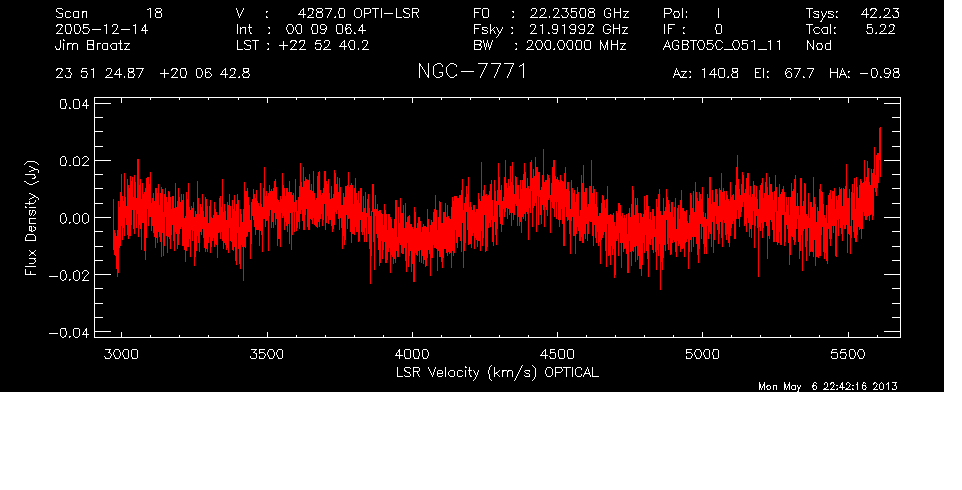The width and height of the screenshot is (962, 490).
Task: Click the Mon May 6 timestamp text
Action: tap(828, 388)
